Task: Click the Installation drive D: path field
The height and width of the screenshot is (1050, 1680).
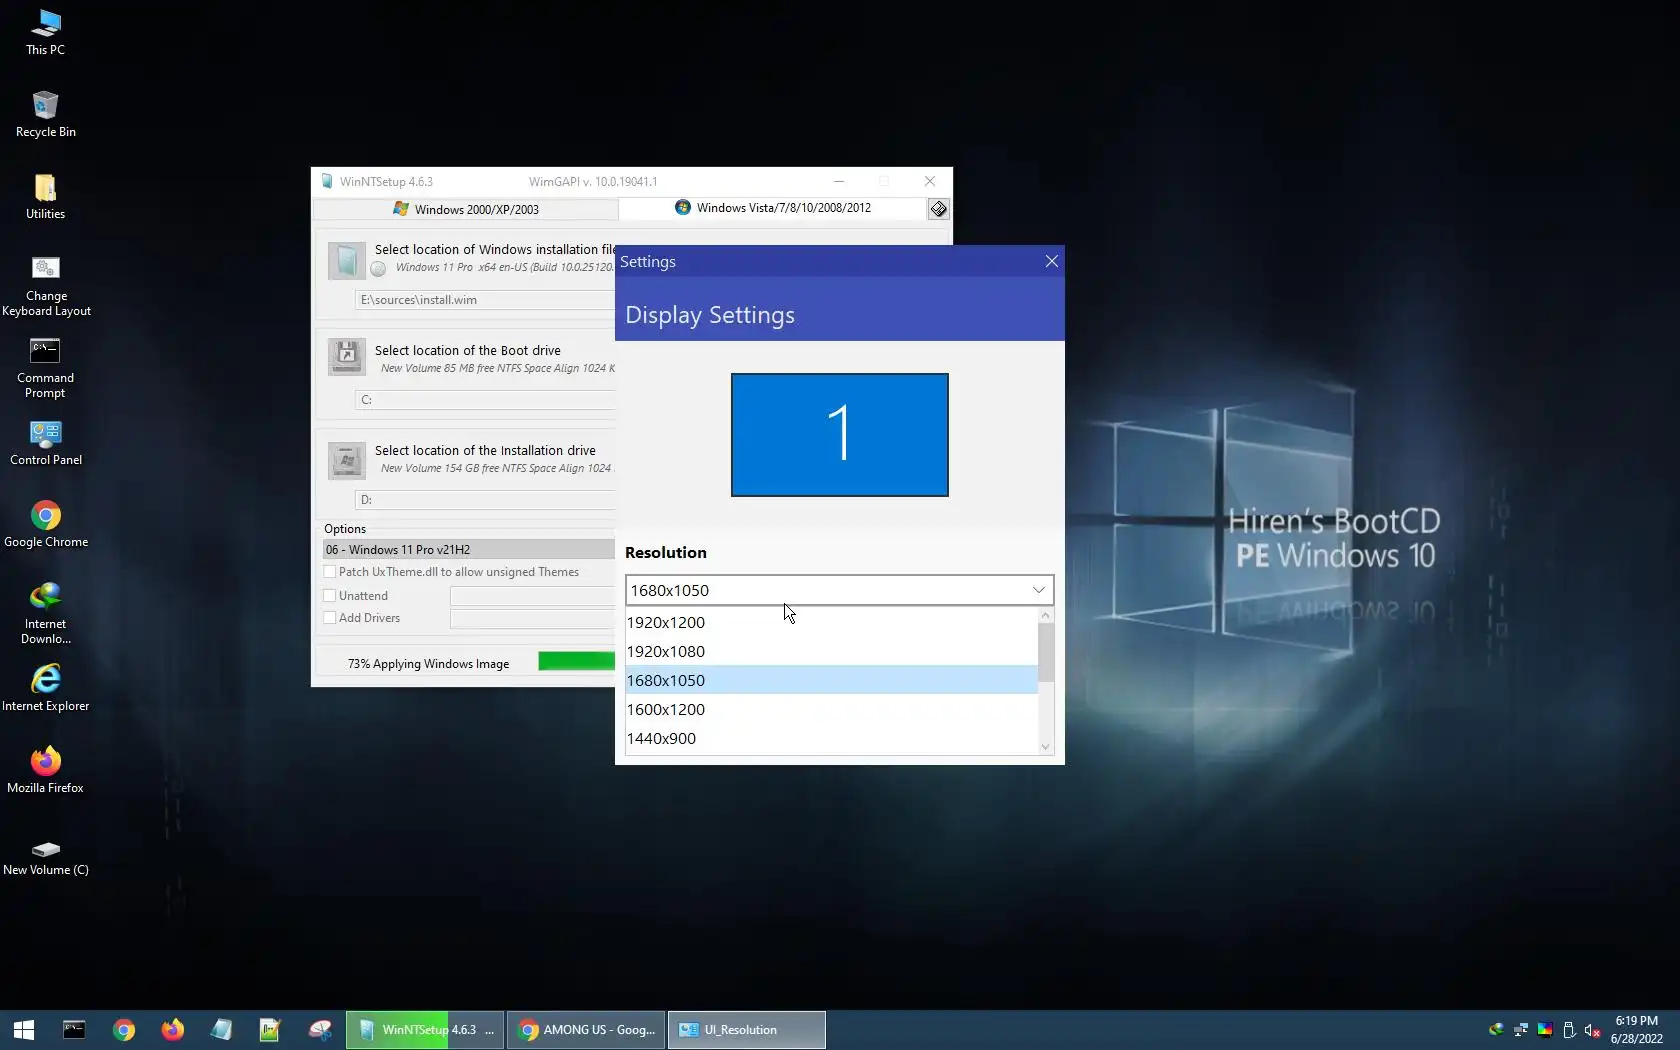Action: (485, 500)
